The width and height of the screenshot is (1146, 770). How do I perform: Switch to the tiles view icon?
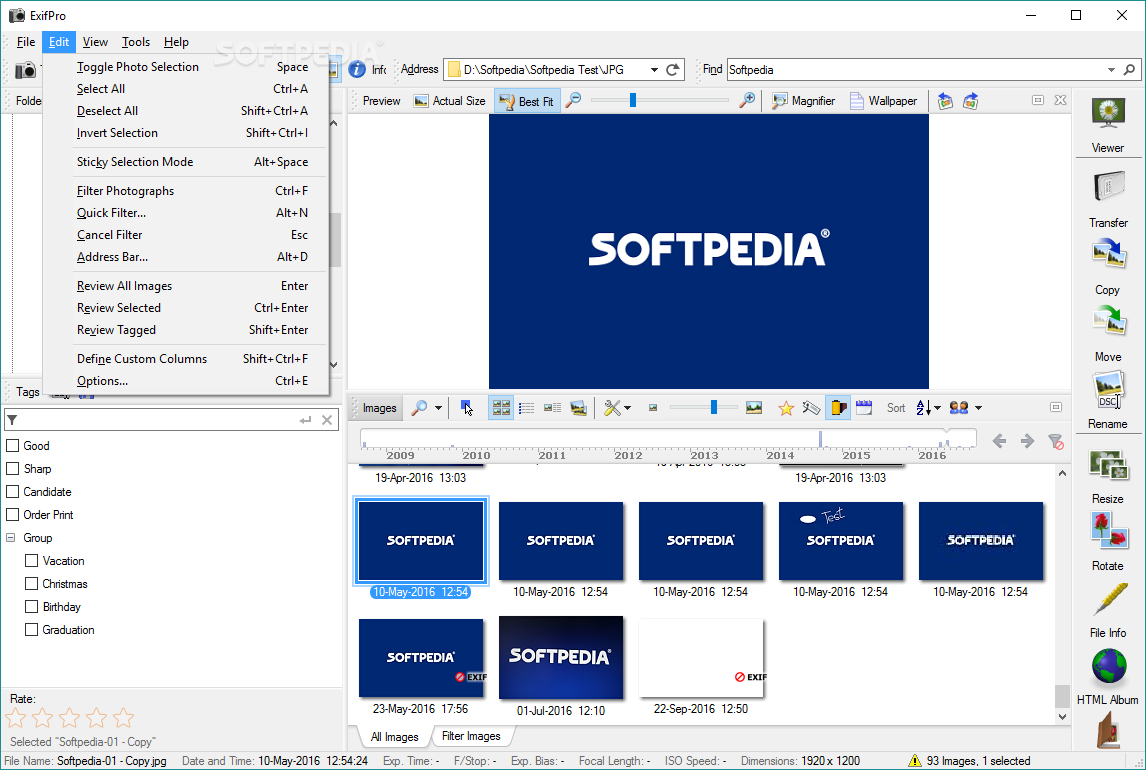pyautogui.click(x=553, y=408)
